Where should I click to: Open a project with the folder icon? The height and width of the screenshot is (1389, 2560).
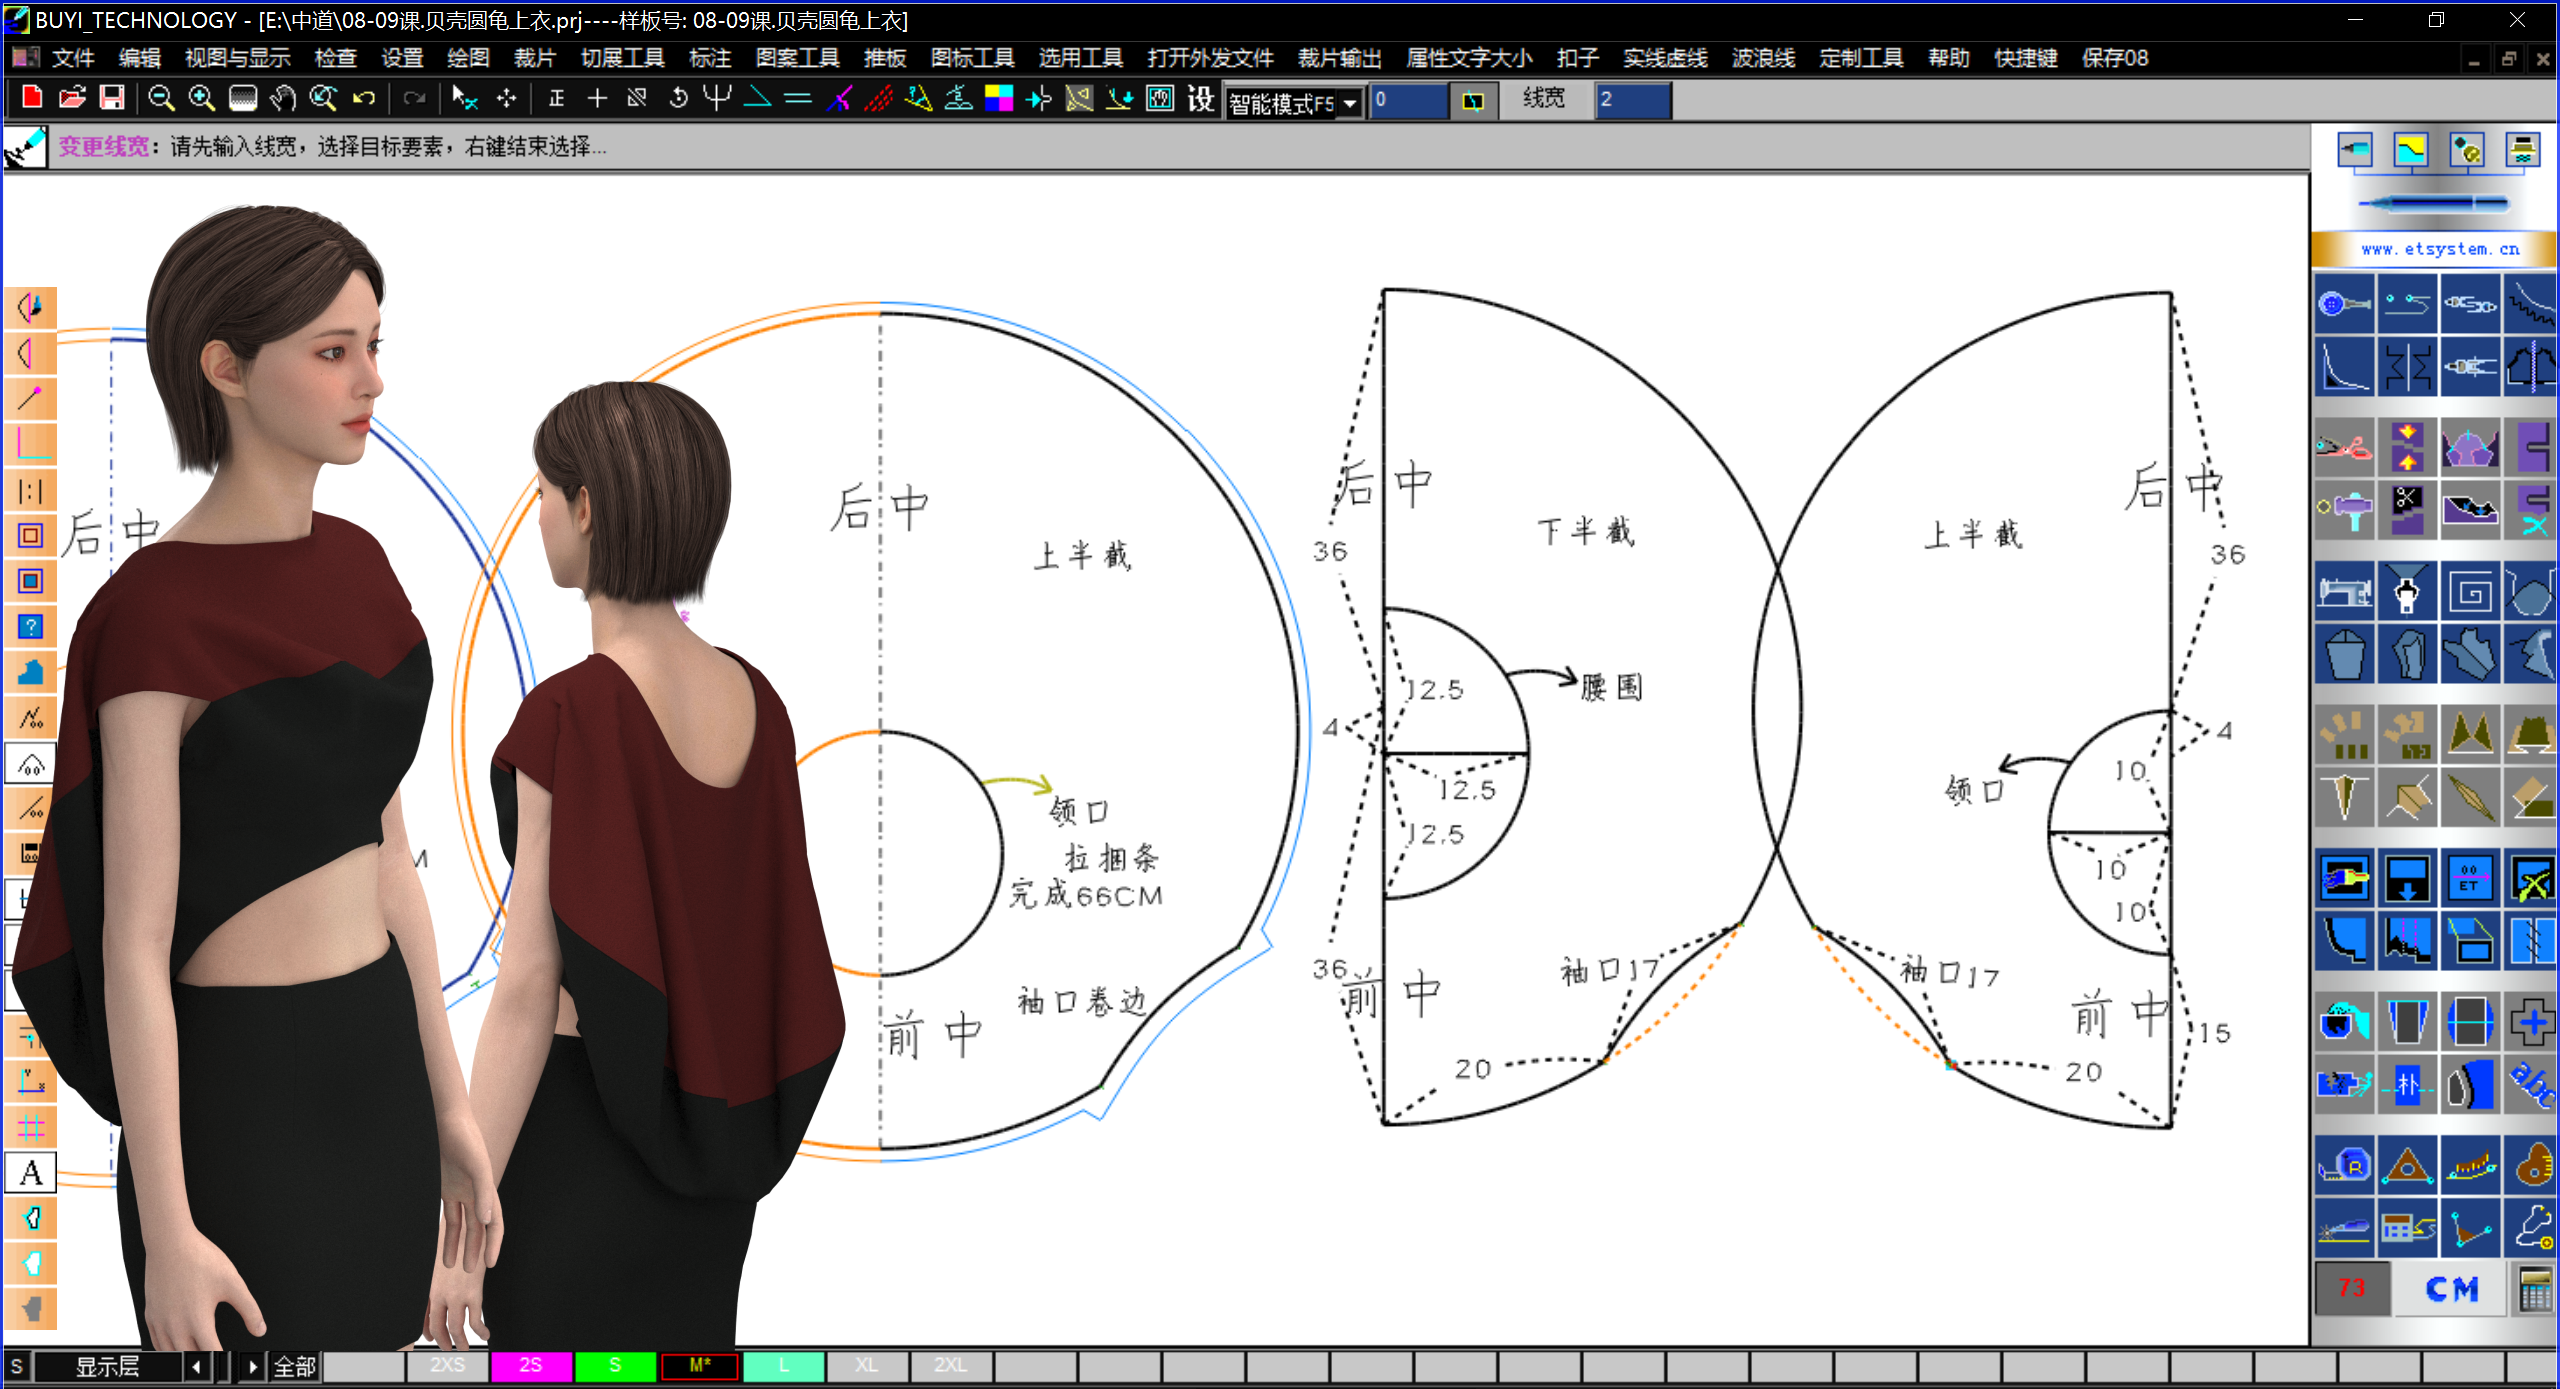click(72, 98)
